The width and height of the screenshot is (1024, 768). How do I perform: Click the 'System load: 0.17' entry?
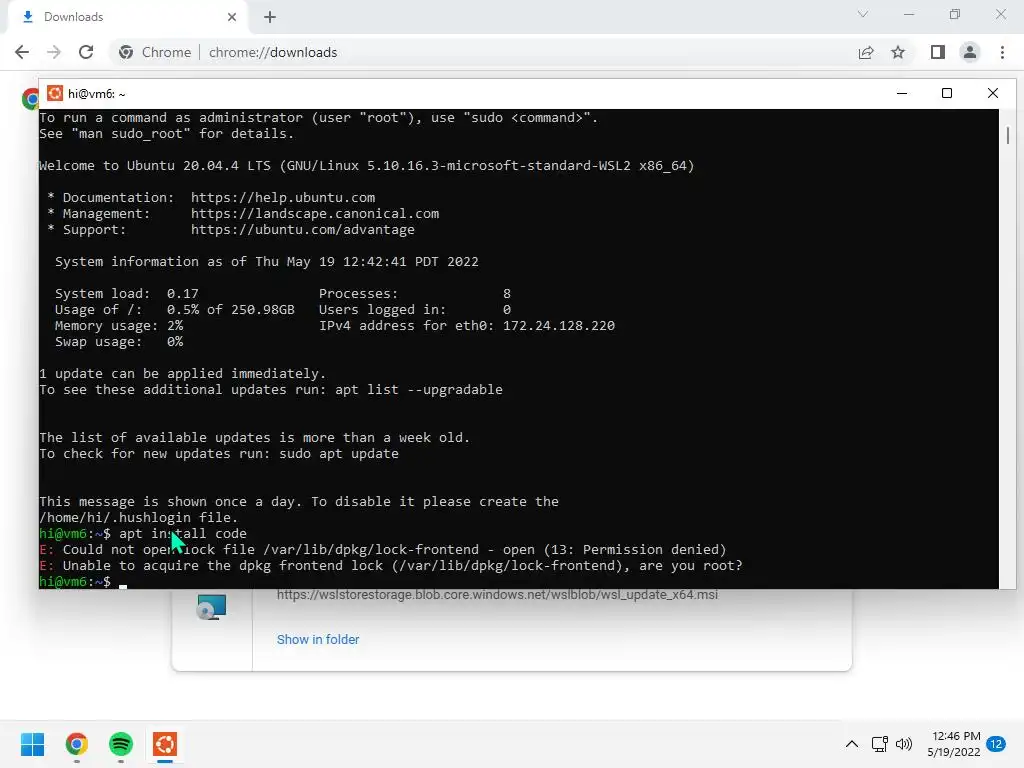(127, 293)
